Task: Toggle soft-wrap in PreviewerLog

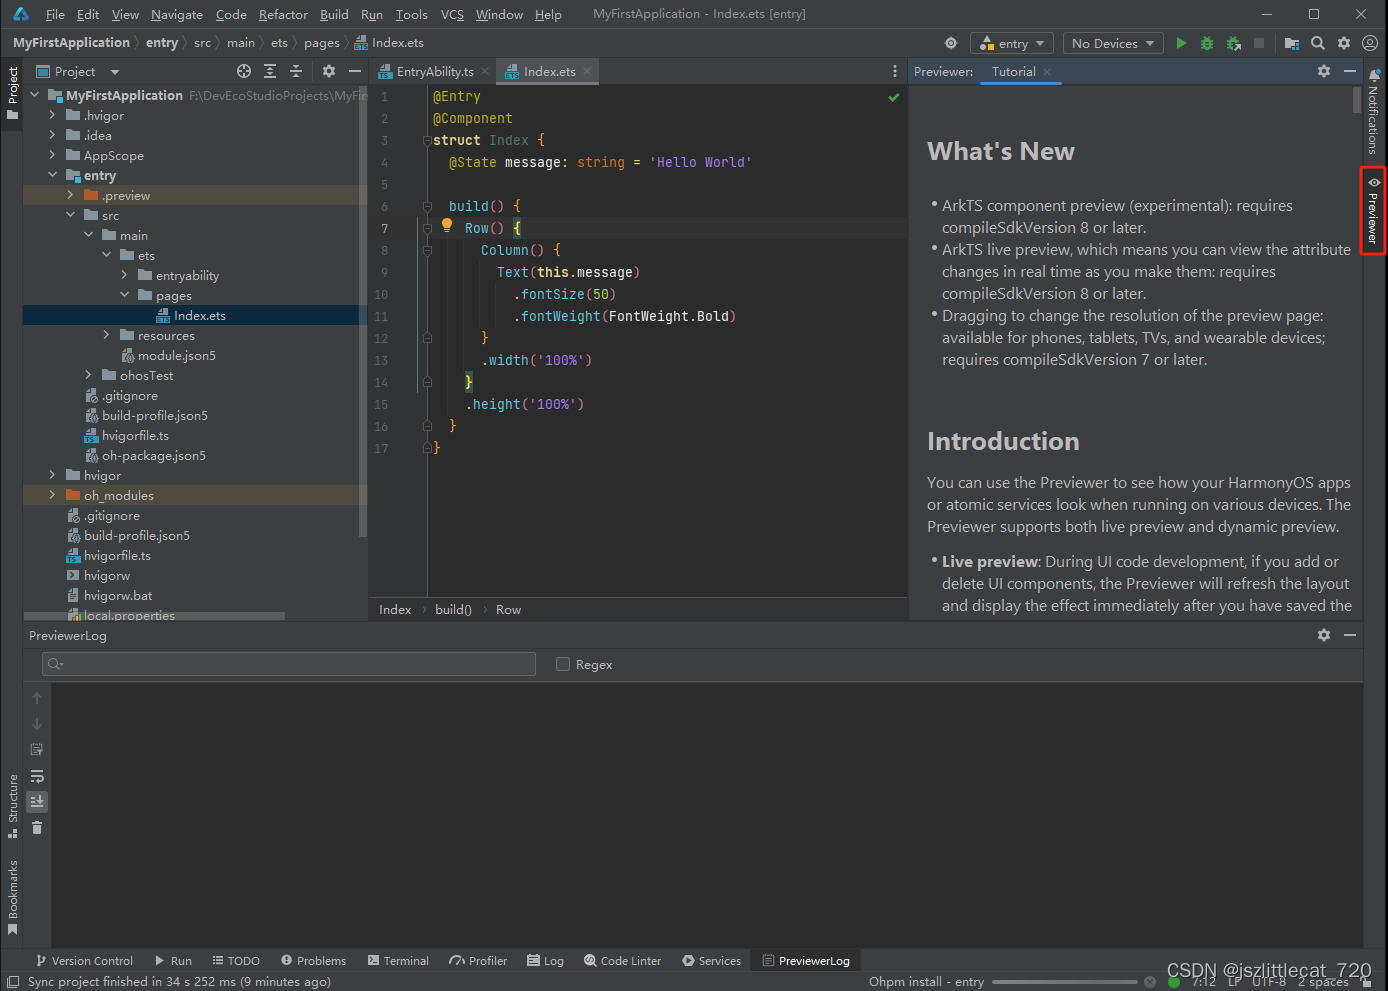Action: 37,776
